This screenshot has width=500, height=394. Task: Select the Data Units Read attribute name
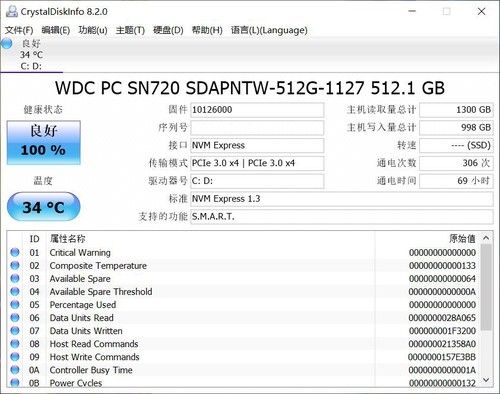point(81,318)
